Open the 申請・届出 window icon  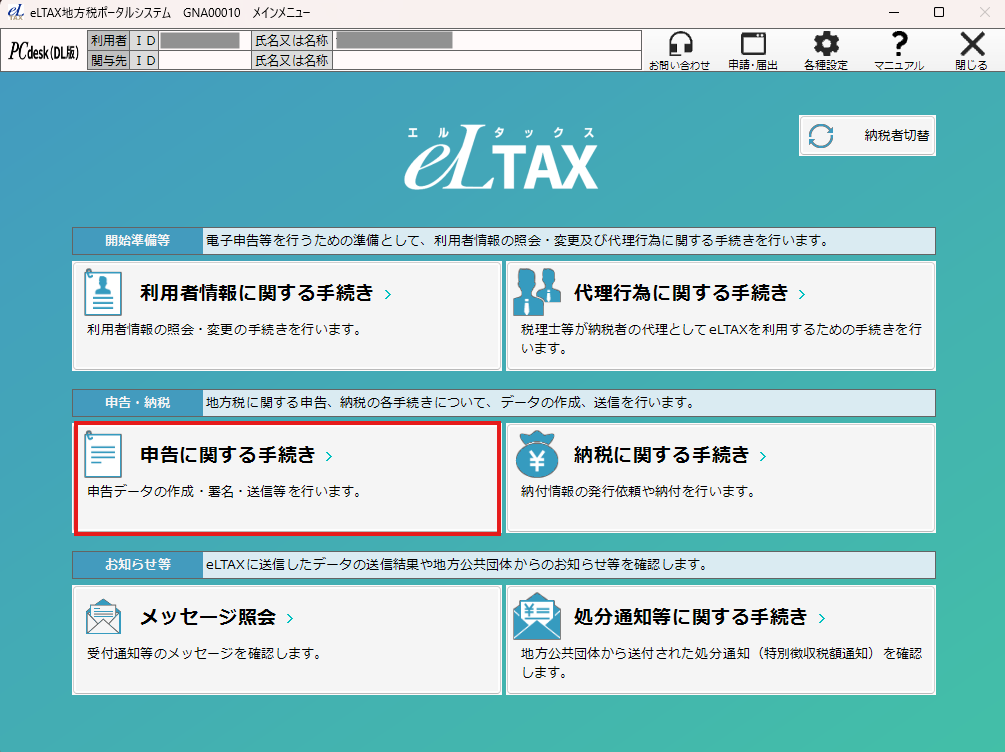coord(753,45)
